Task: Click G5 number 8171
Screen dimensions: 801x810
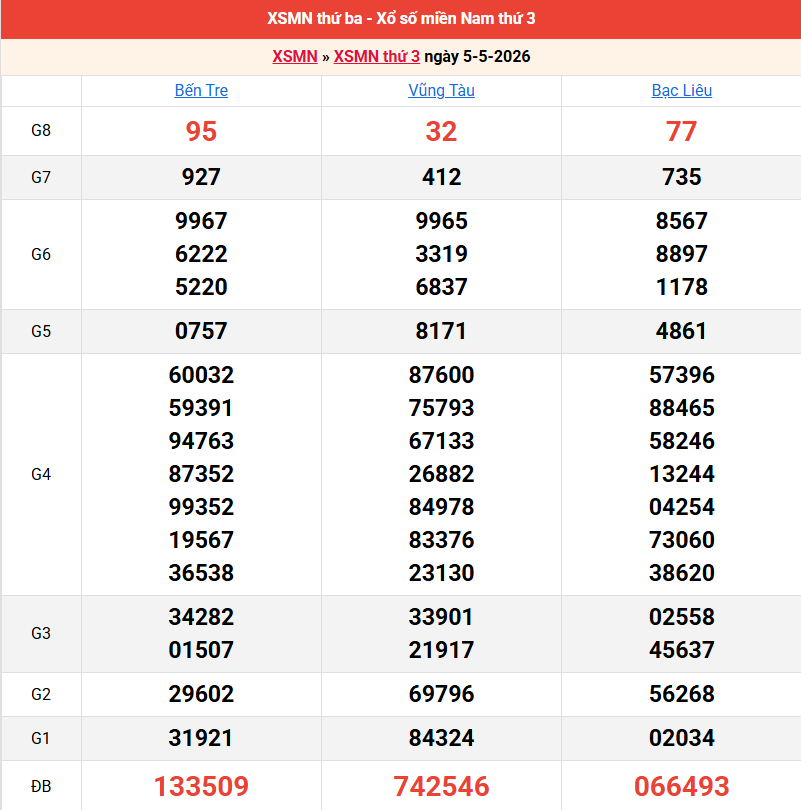Action: coord(441,331)
